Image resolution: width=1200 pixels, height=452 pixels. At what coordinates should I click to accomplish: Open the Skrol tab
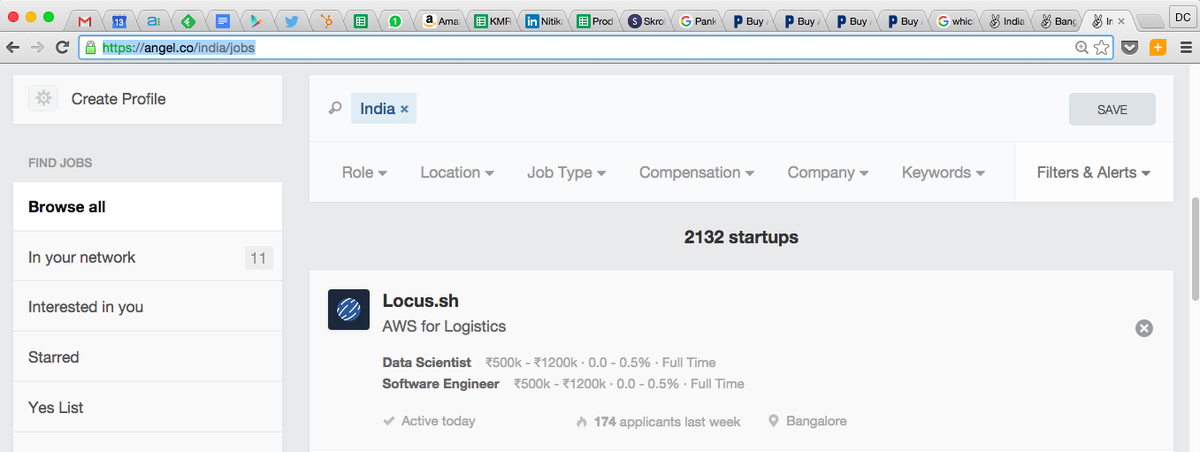coord(647,20)
